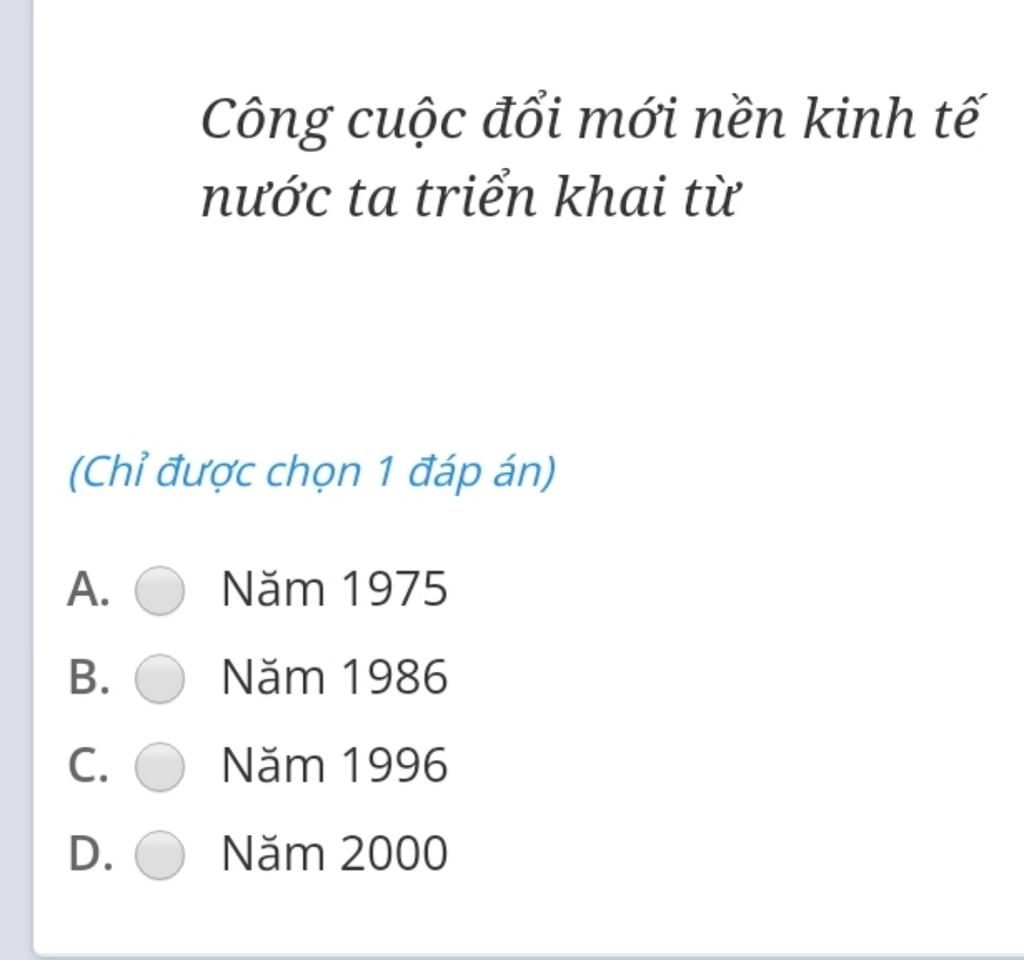
Task: Click the "(Chỉ được chọn 1 đáp án)" hint
Action: point(311,471)
